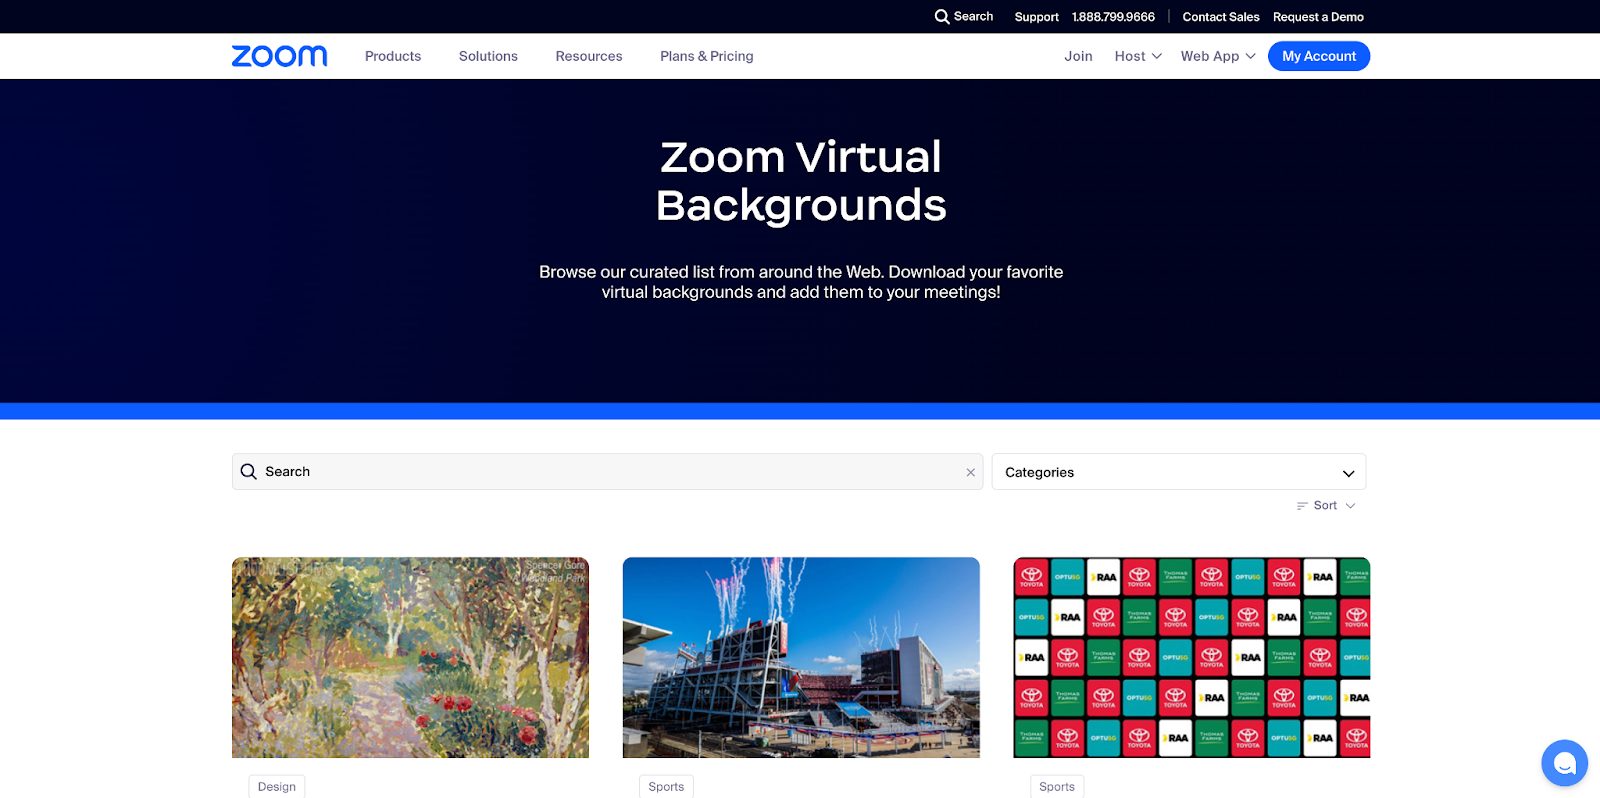Expand the Web App dropdown
The height and width of the screenshot is (798, 1600).
(1218, 56)
